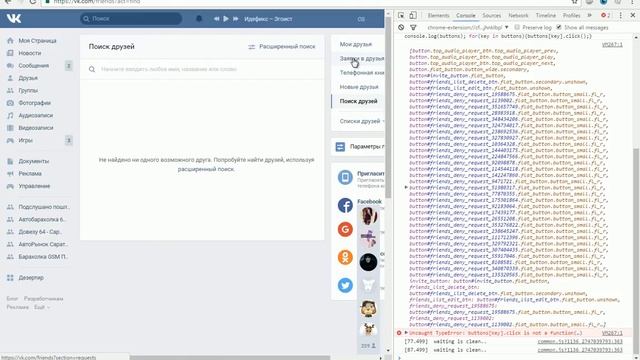The height and width of the screenshot is (360, 640).
Task: Open the lion avatar in chat strip
Action: [x=368, y=309]
